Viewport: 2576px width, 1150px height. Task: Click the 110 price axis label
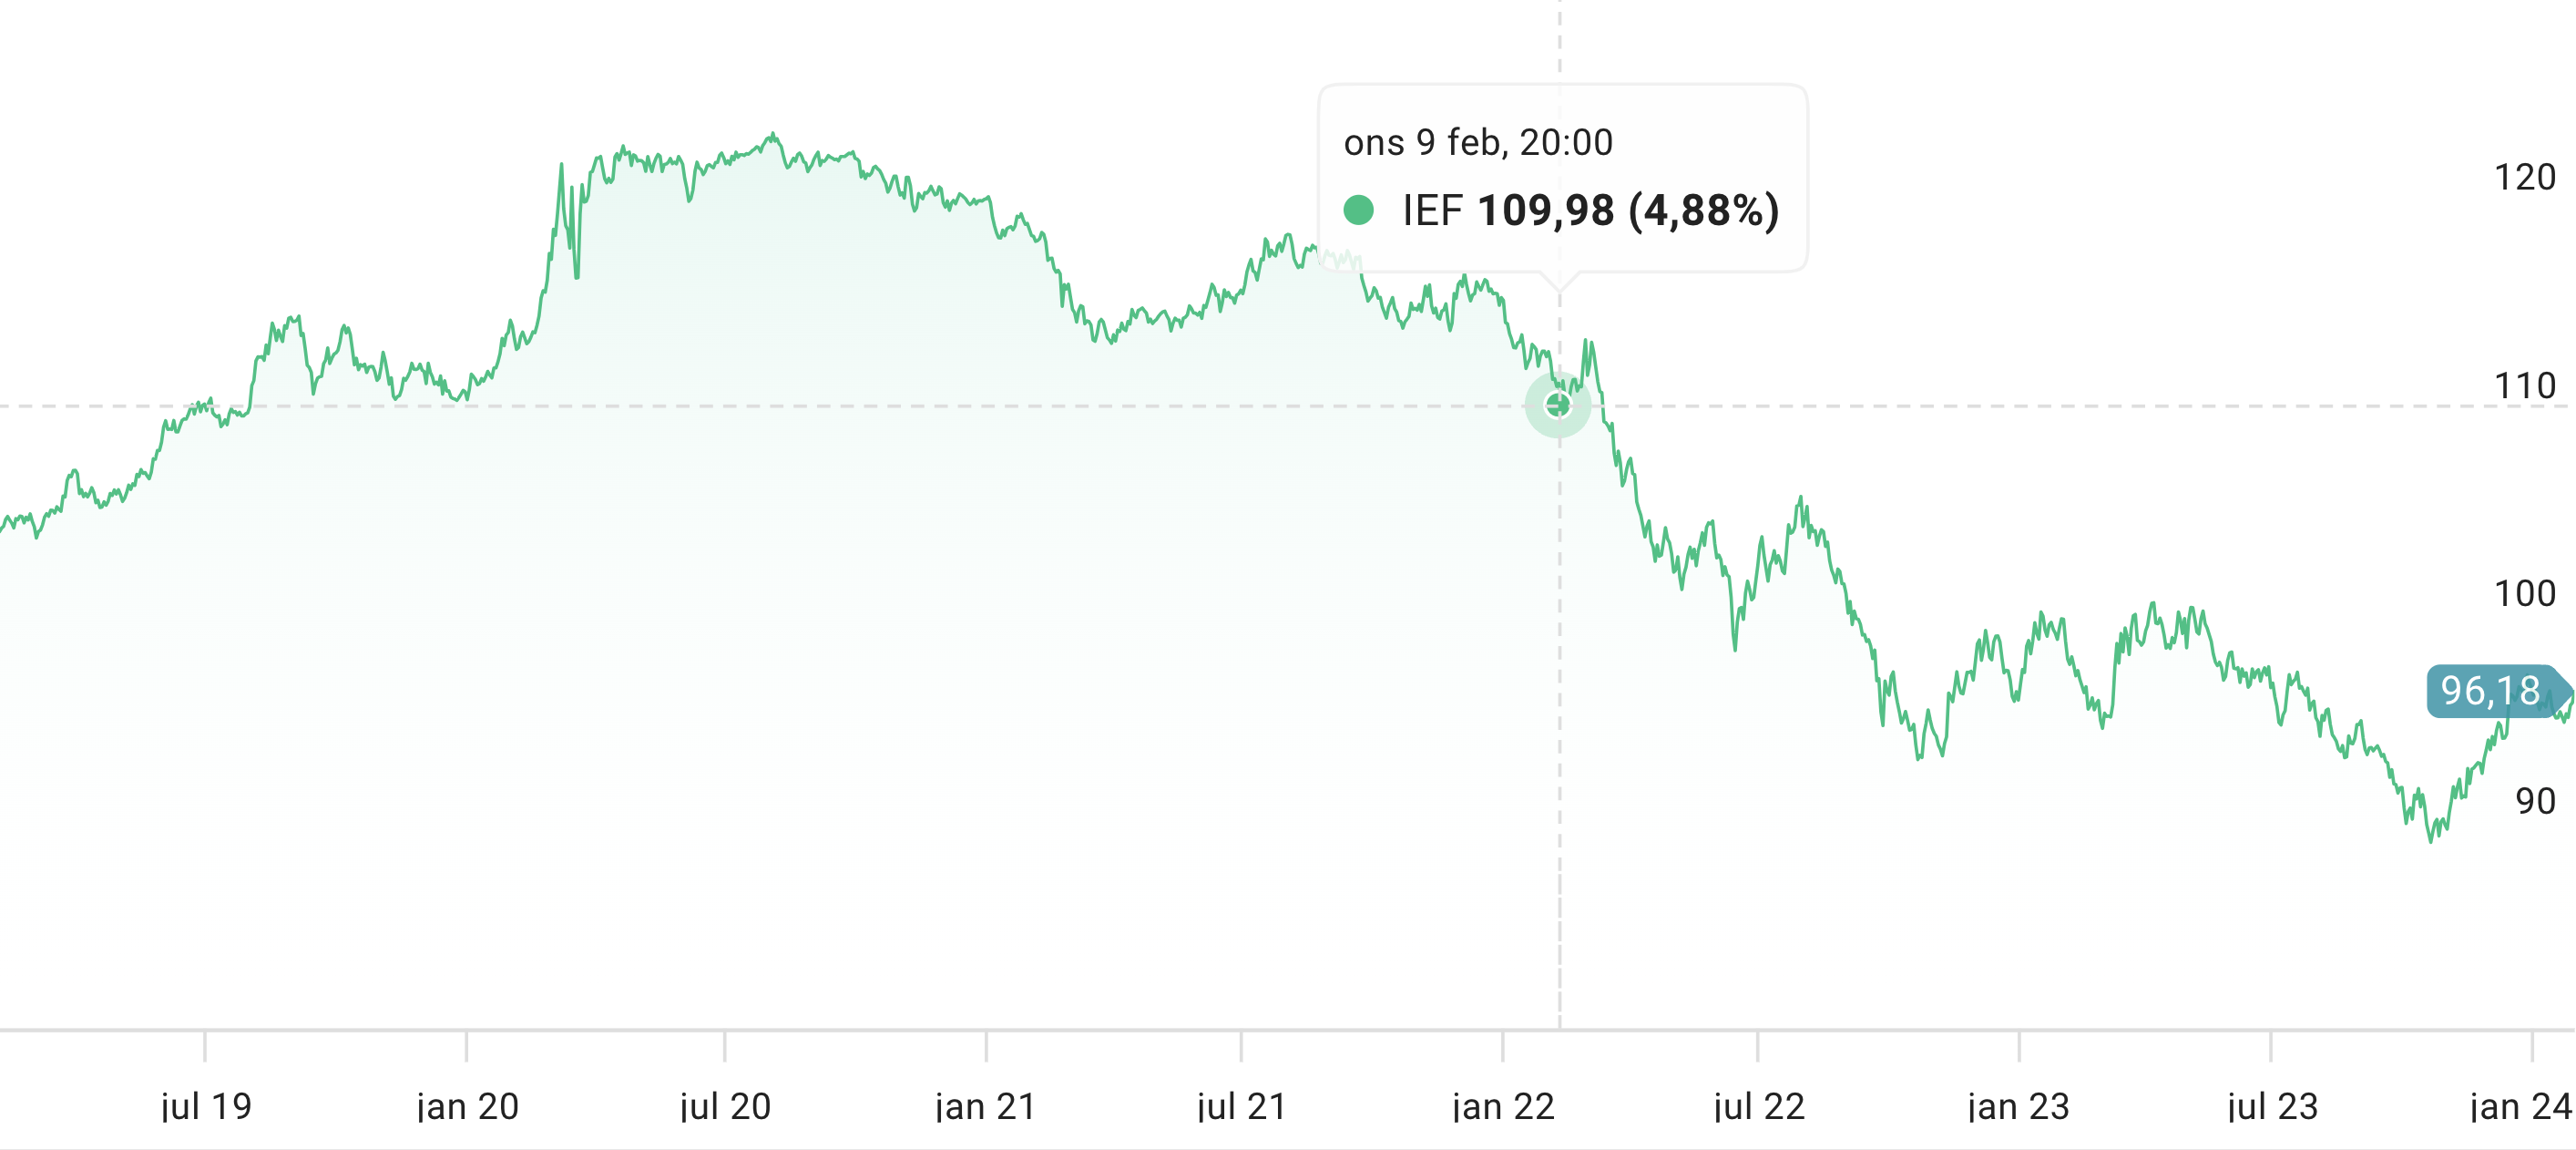pyautogui.click(x=2524, y=386)
